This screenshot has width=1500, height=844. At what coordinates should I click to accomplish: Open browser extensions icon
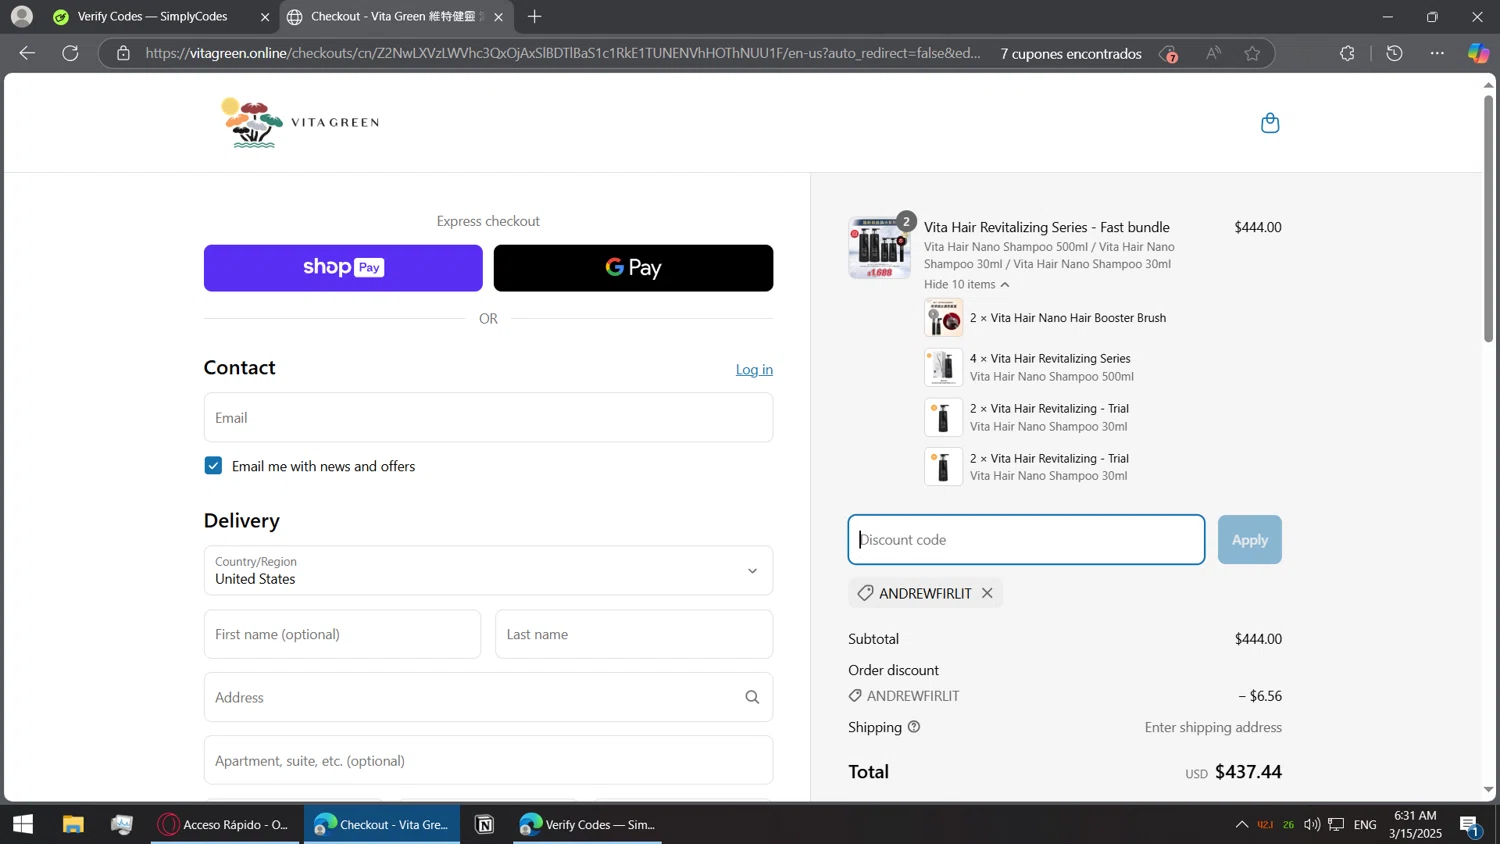(x=1347, y=53)
